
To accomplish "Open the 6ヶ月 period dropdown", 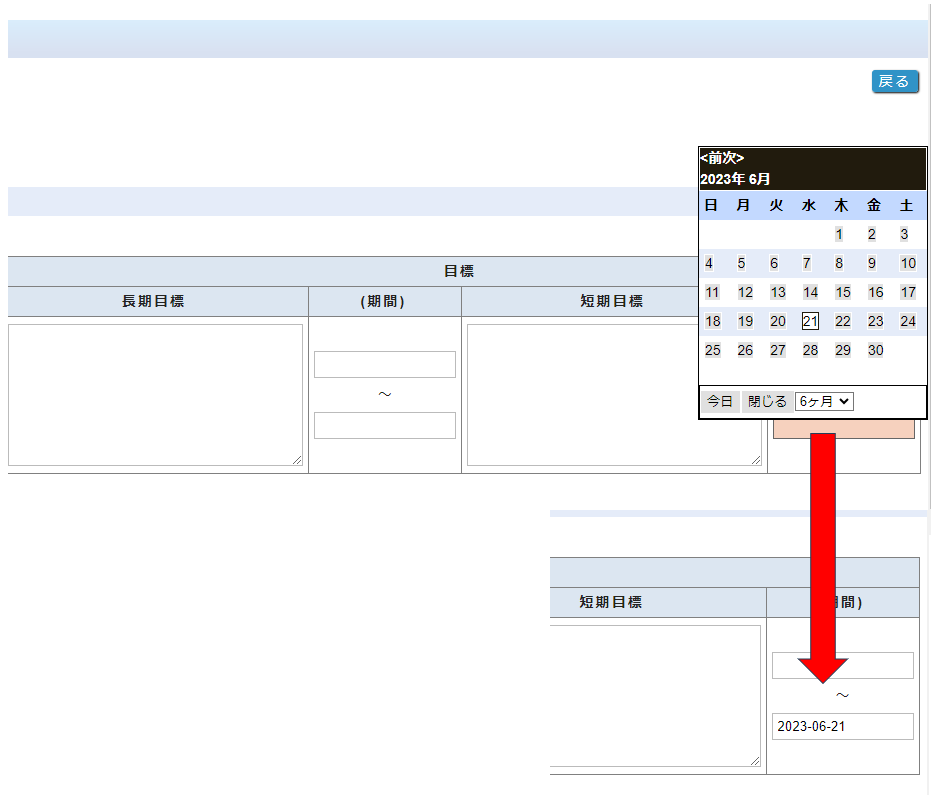I will (x=824, y=401).
